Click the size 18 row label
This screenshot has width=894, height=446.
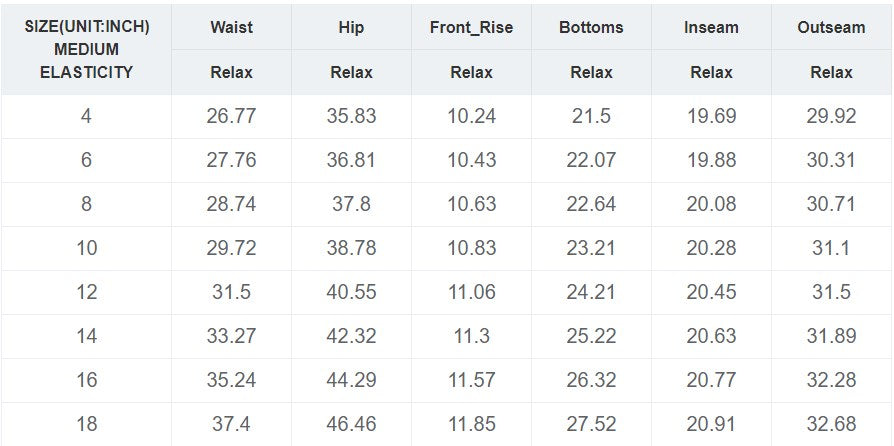(86, 424)
